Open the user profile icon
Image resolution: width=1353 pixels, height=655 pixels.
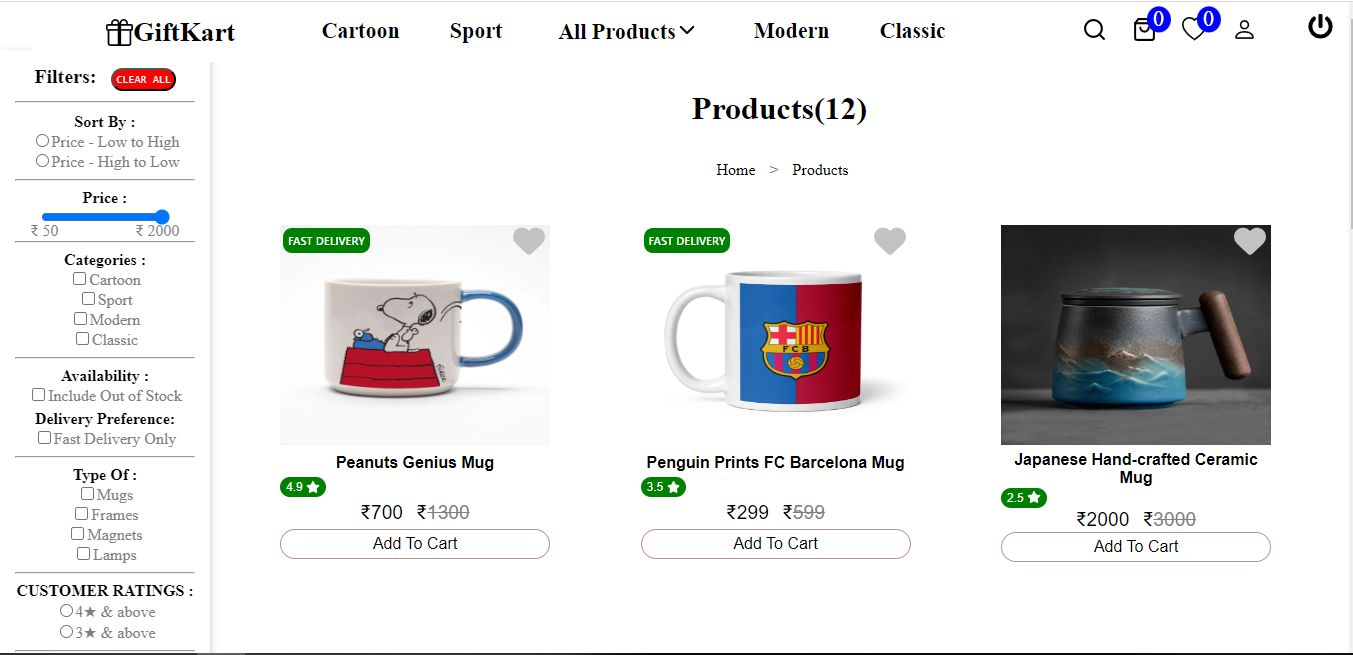click(1244, 30)
